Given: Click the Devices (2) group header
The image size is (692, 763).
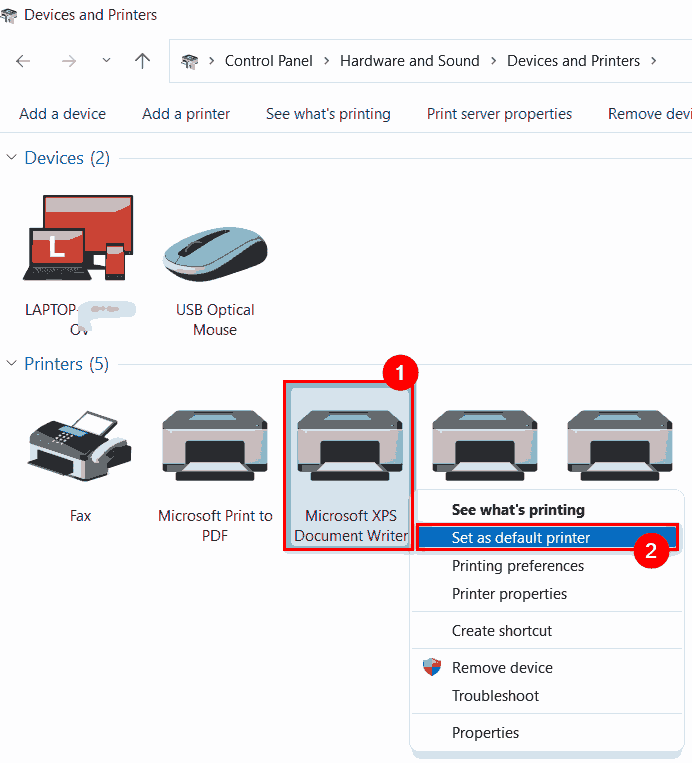Looking at the screenshot, I should 67,158.
